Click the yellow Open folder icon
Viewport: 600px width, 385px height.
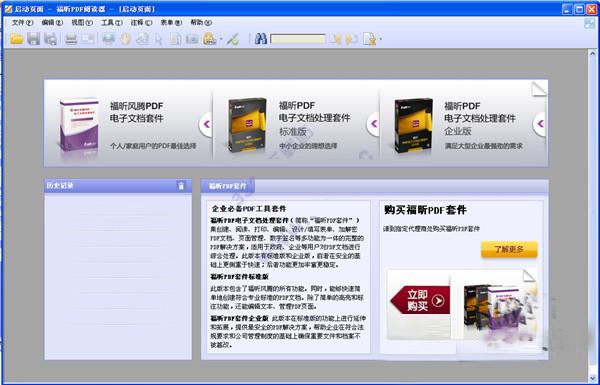coord(16,39)
